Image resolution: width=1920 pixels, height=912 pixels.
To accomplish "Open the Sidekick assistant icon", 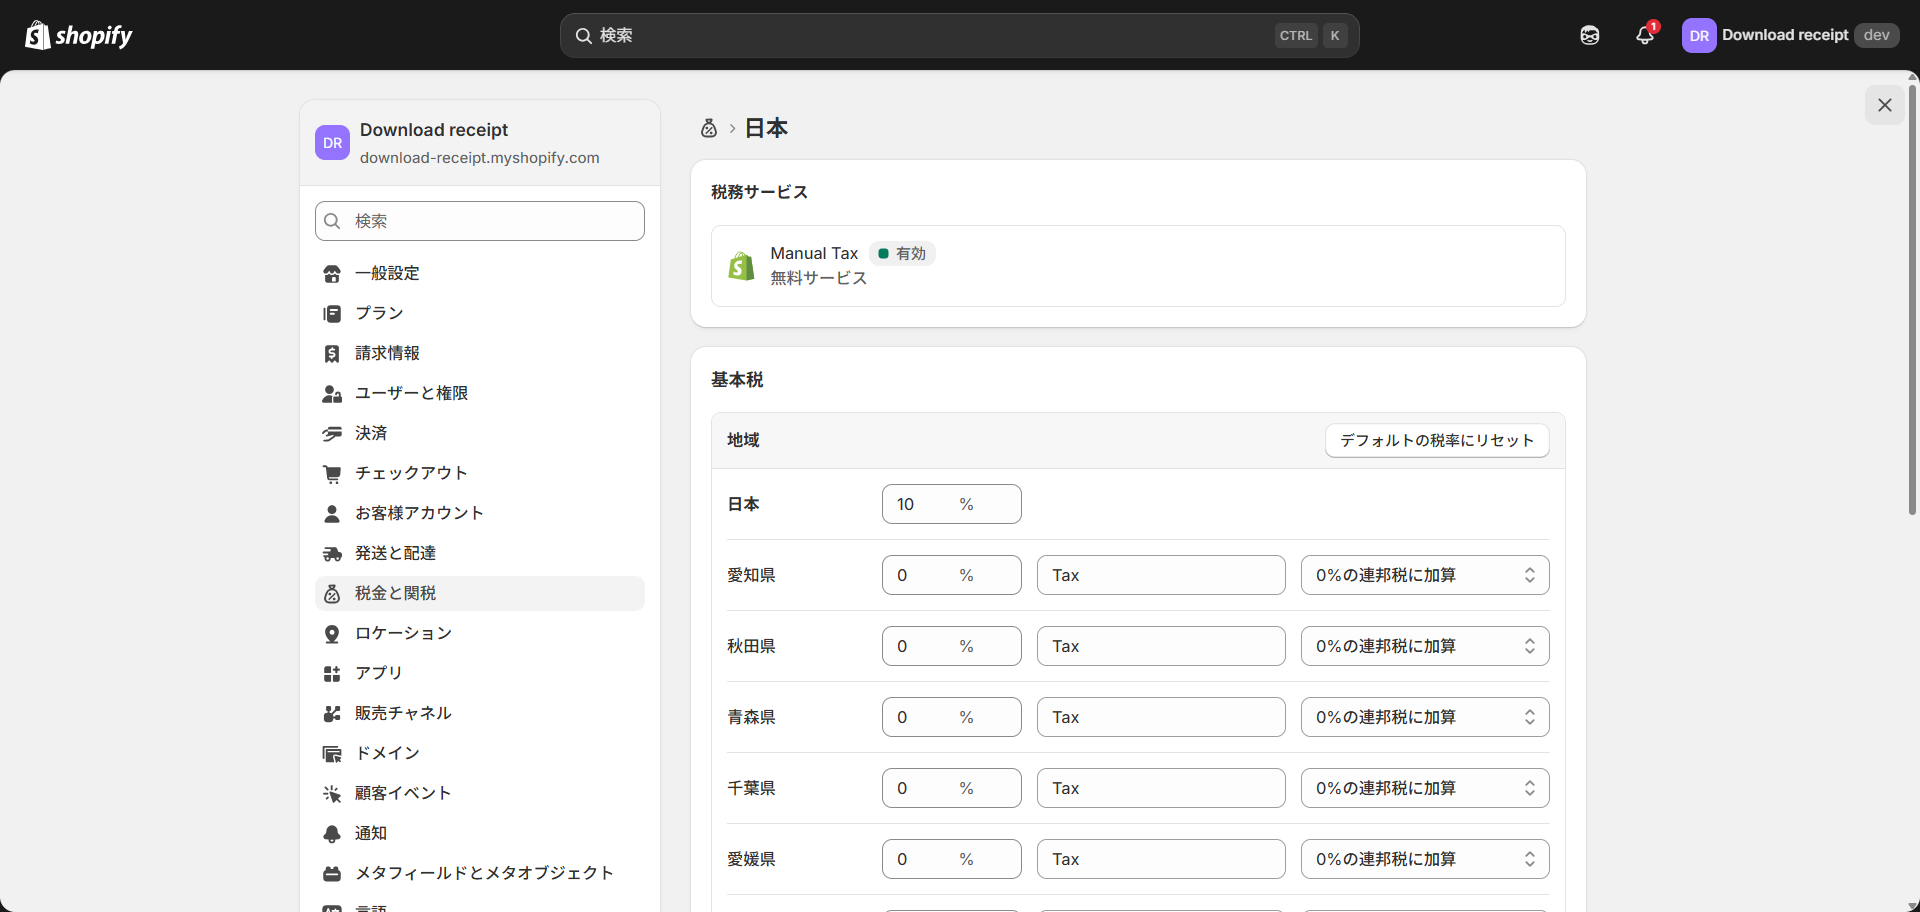I will tap(1590, 35).
